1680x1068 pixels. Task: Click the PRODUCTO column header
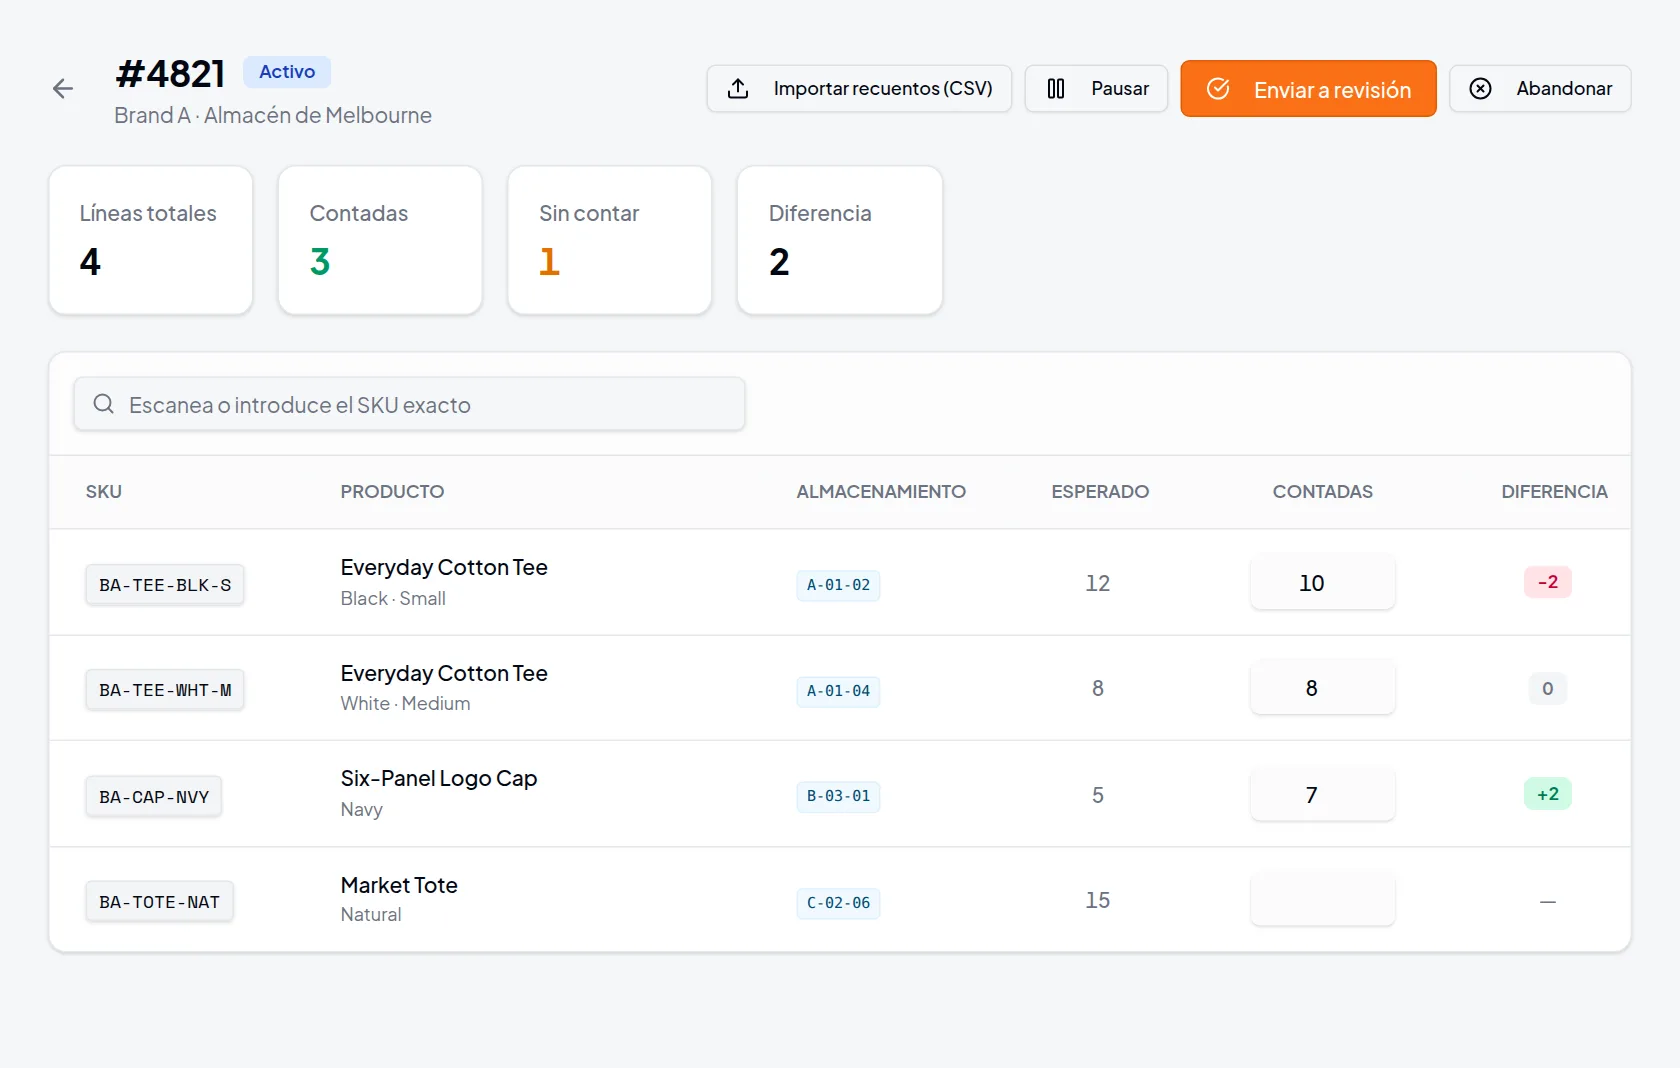(x=392, y=492)
